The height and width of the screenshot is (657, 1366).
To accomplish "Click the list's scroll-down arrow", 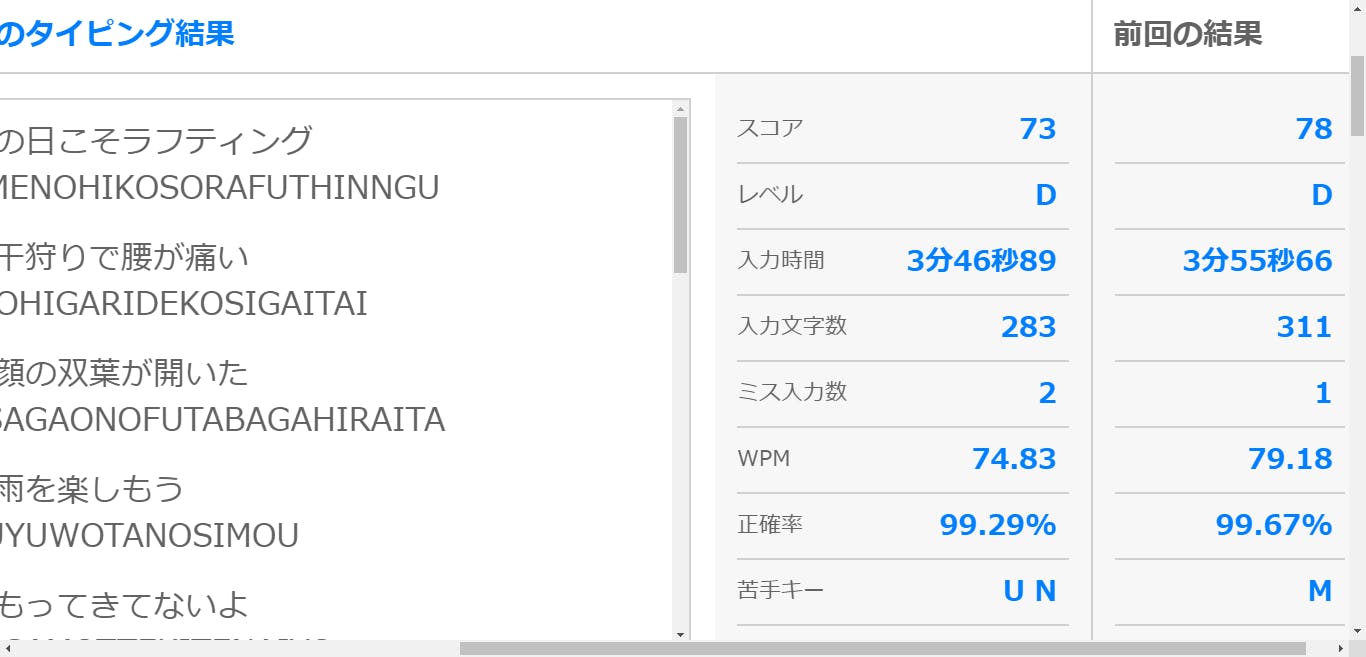I will (x=681, y=633).
